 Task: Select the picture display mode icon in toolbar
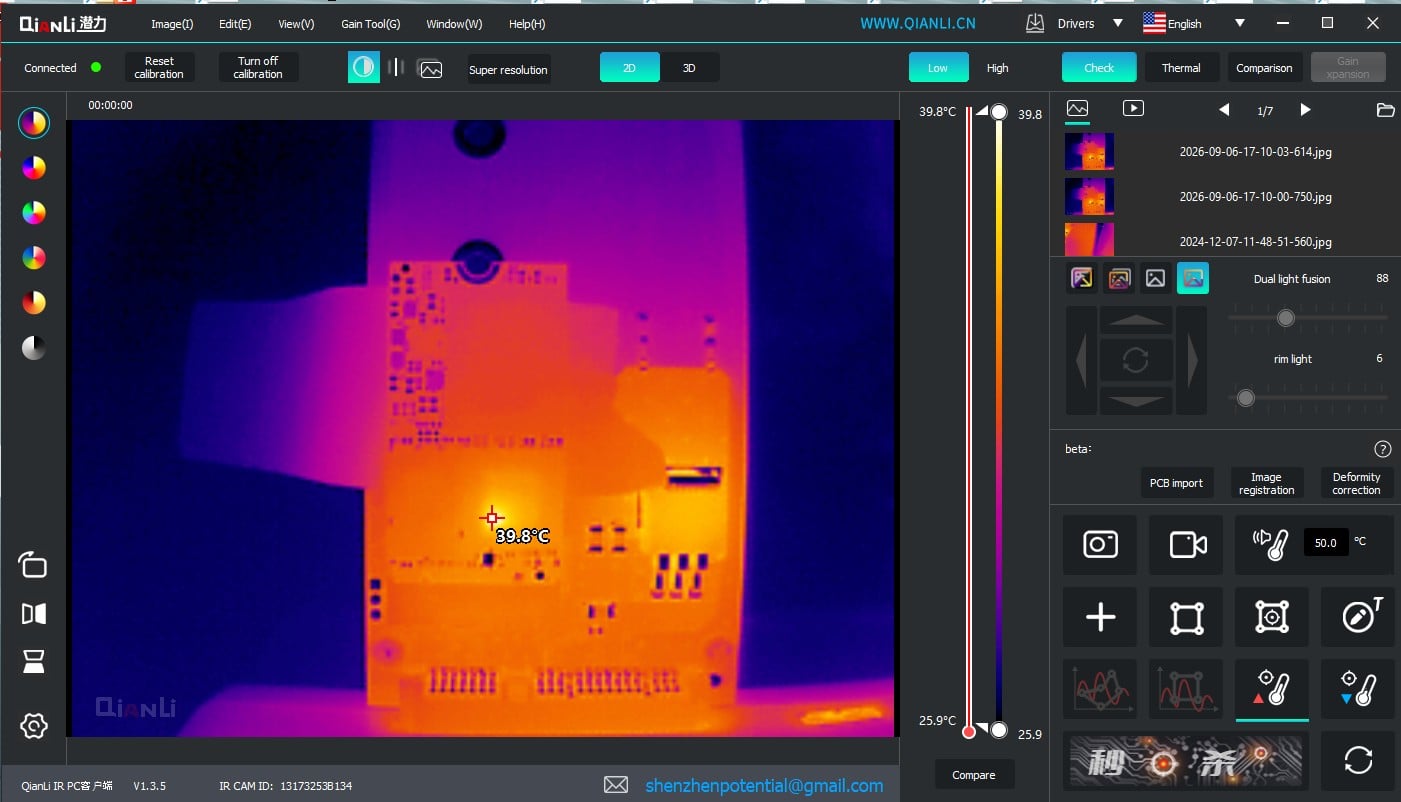point(431,69)
